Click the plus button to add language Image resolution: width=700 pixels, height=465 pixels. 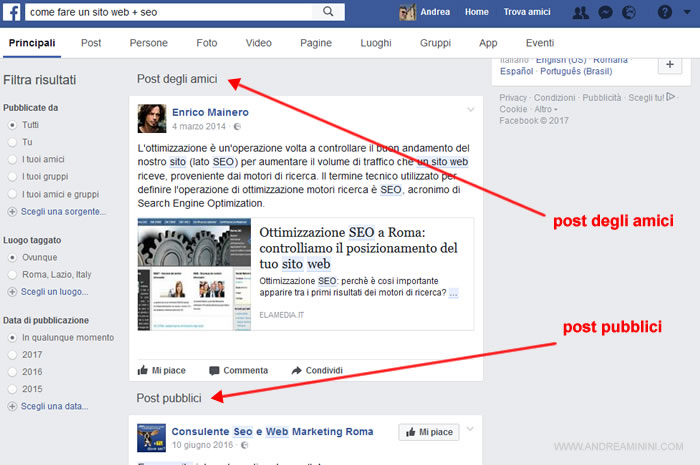pyautogui.click(x=669, y=65)
